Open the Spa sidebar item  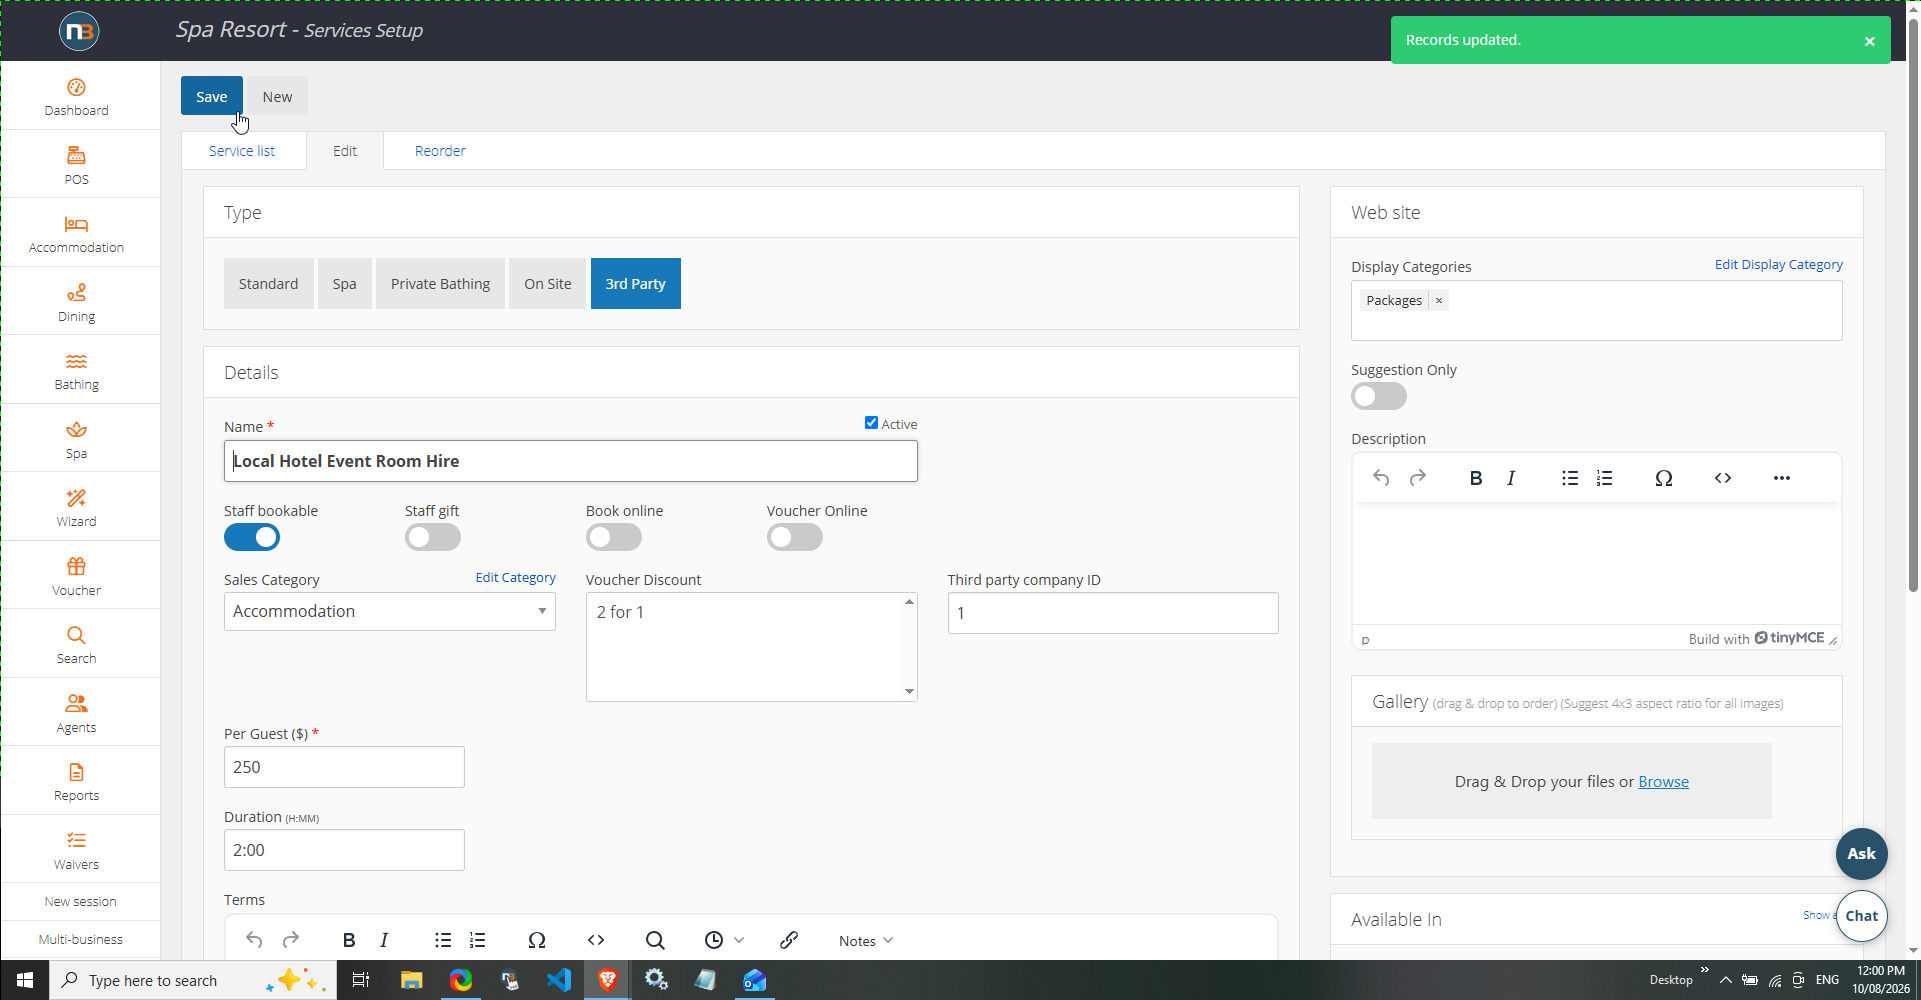point(76,440)
